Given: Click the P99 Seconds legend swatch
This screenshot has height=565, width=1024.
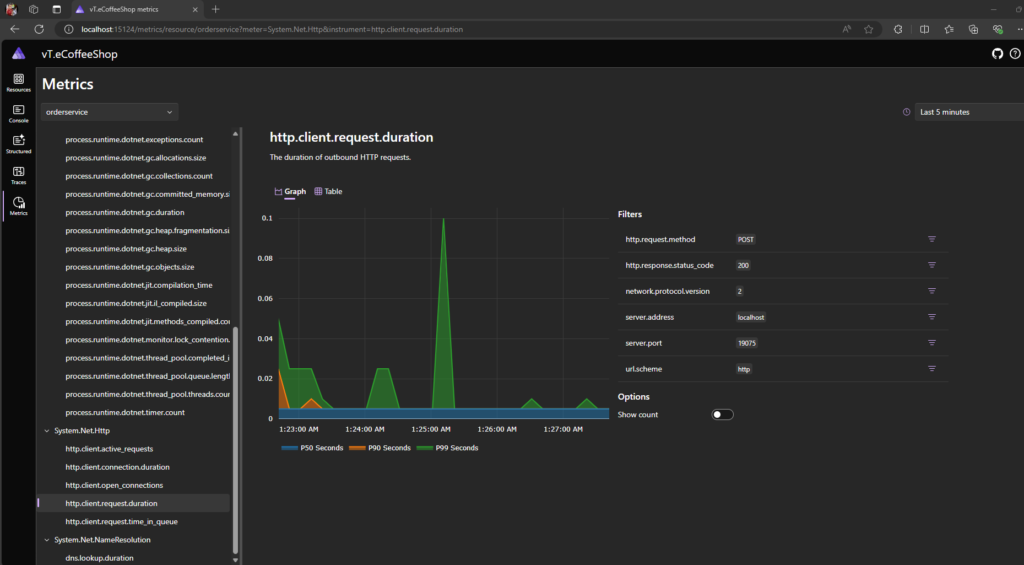Looking at the screenshot, I should point(424,448).
